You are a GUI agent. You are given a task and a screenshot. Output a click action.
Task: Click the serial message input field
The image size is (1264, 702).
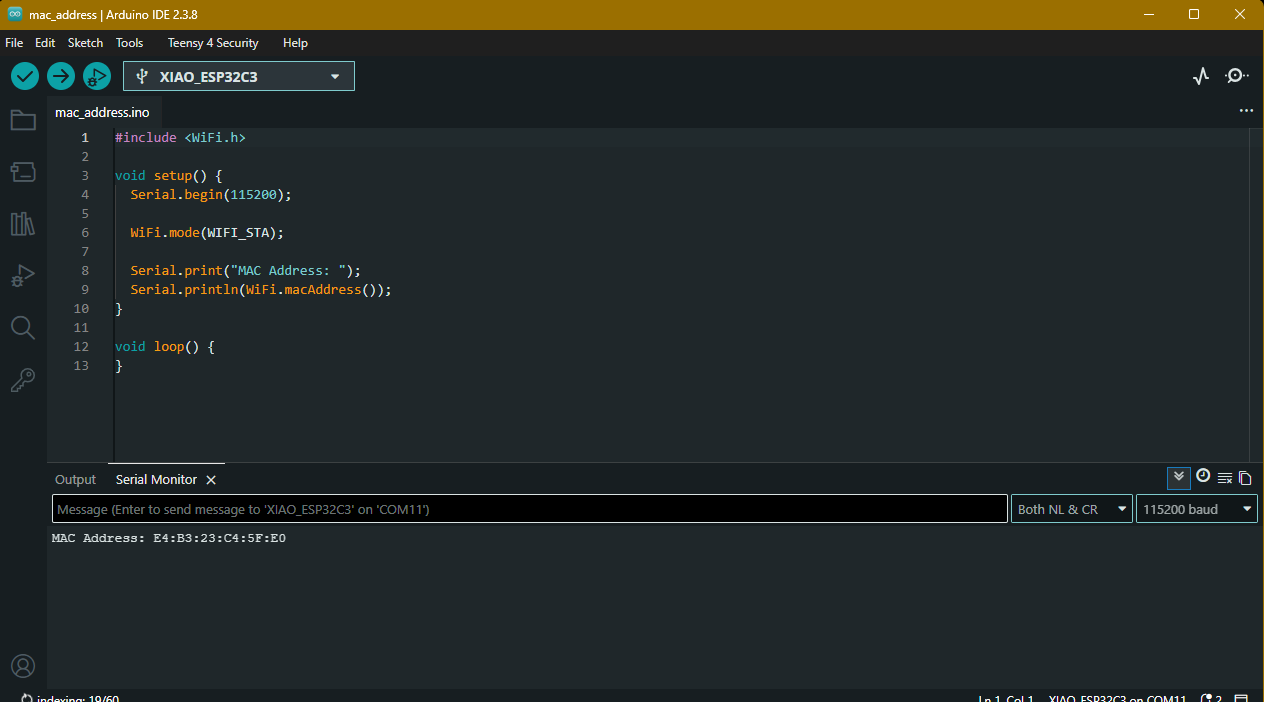tap(530, 509)
